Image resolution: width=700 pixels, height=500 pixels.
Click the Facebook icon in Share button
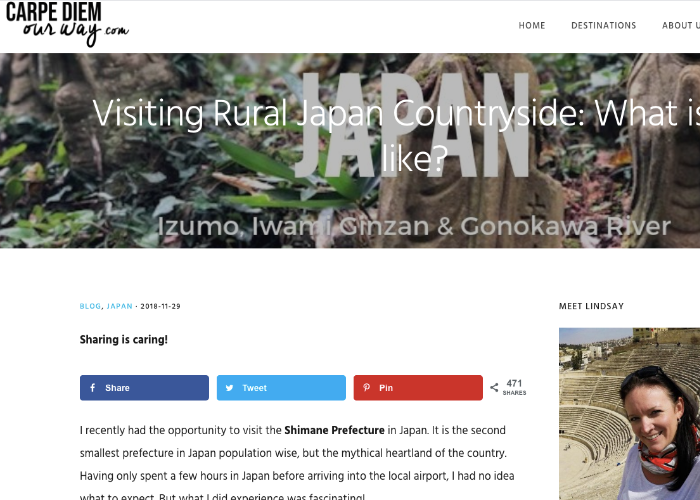pyautogui.click(x=92, y=388)
